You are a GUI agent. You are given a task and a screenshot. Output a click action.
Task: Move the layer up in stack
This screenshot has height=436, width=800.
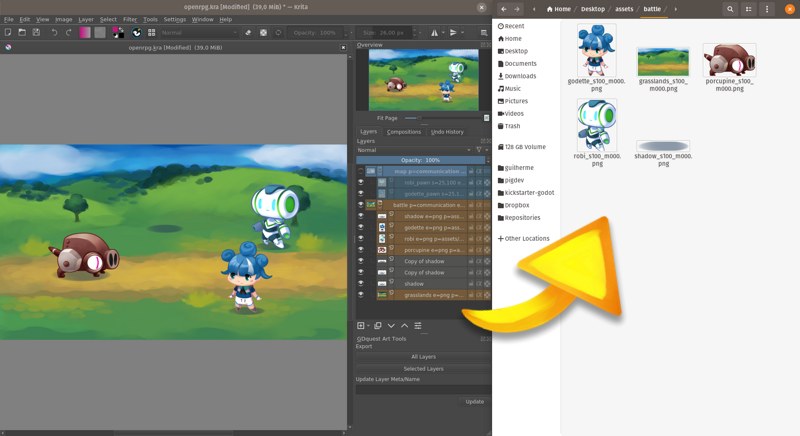(405, 325)
